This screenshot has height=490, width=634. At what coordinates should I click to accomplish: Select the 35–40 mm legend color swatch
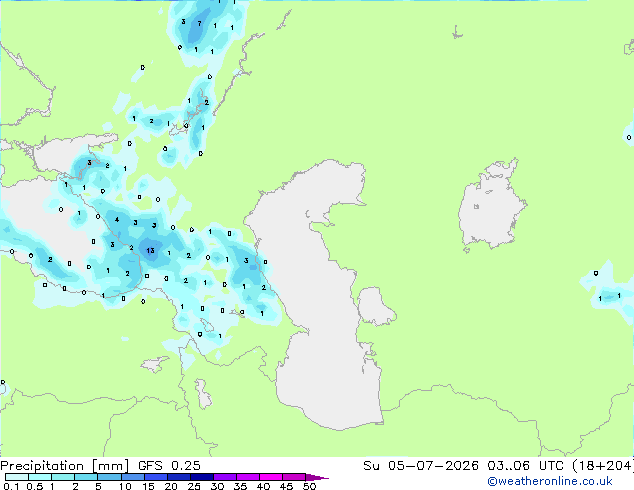[x=247, y=477]
